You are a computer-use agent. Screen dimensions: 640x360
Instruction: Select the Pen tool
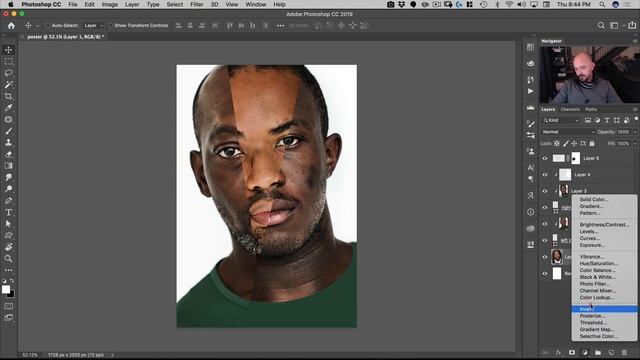point(8,201)
